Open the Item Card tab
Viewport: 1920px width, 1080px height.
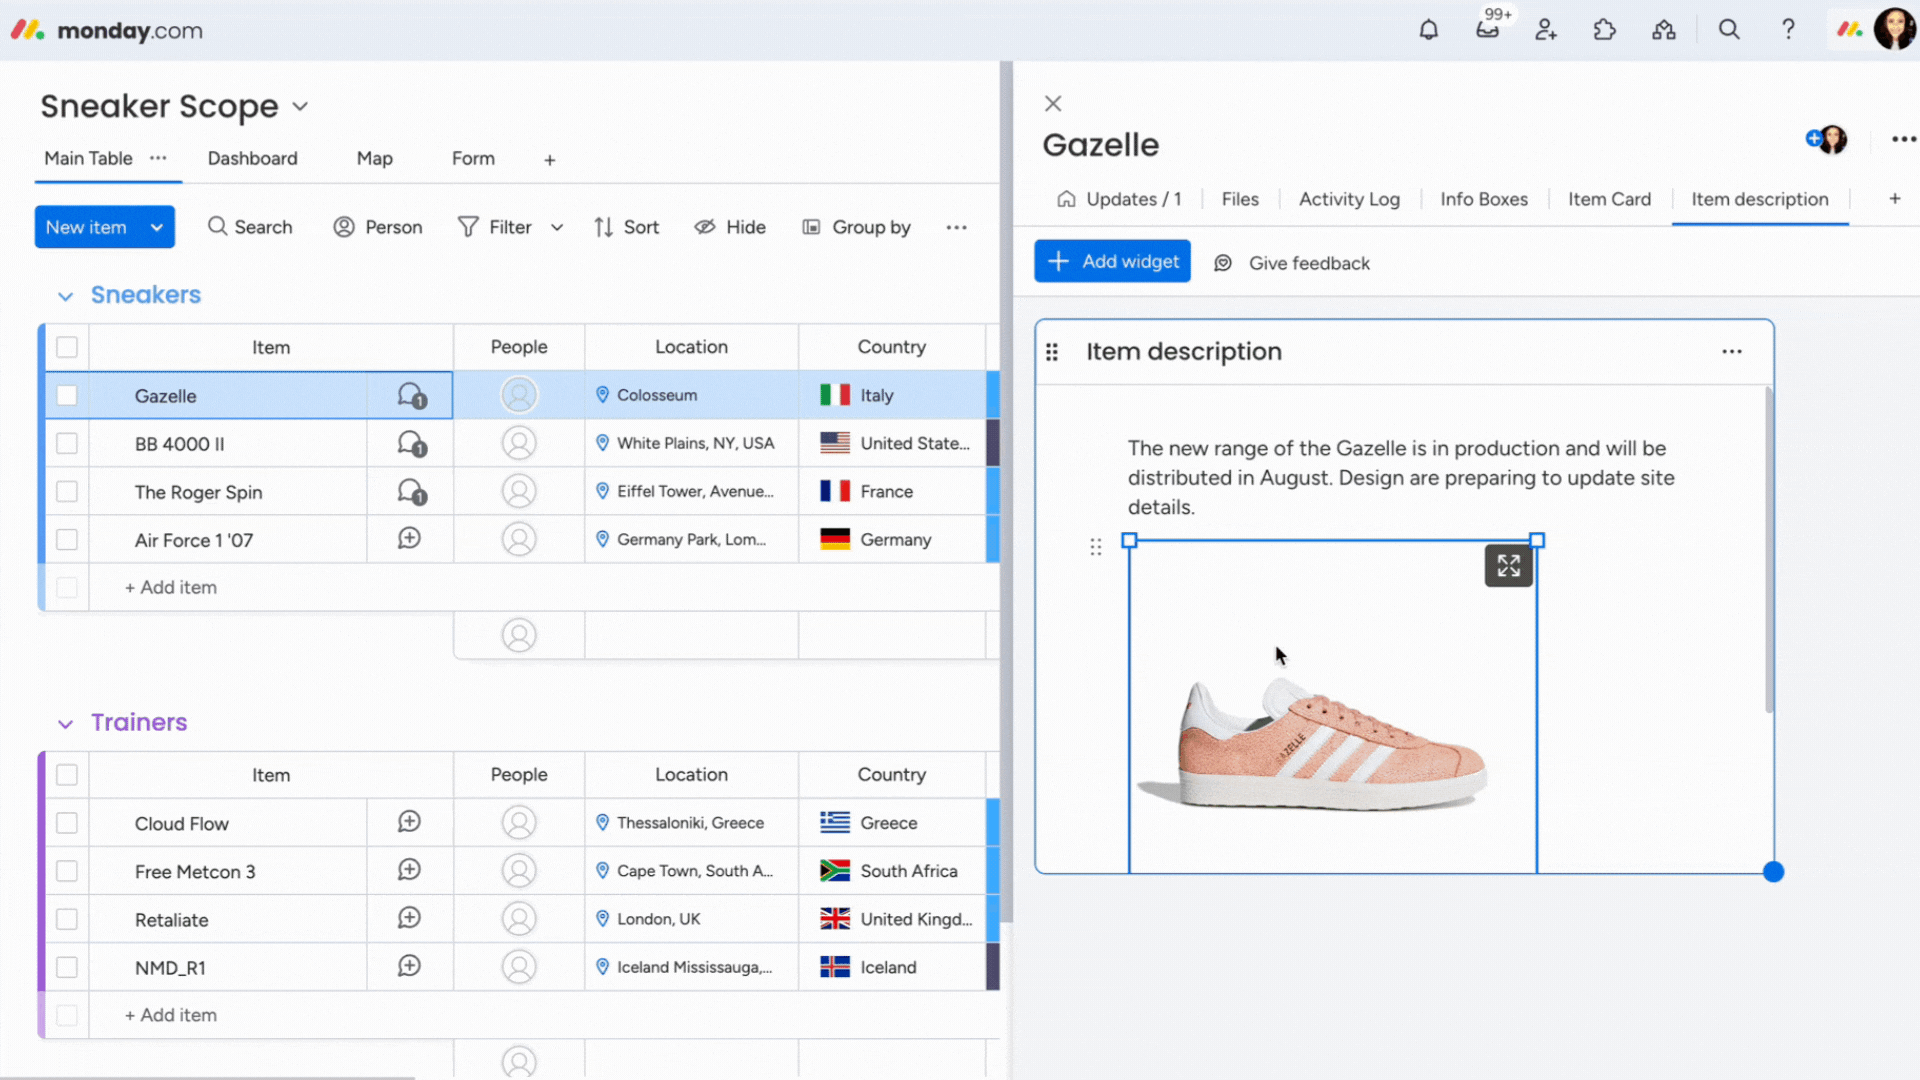1609,199
